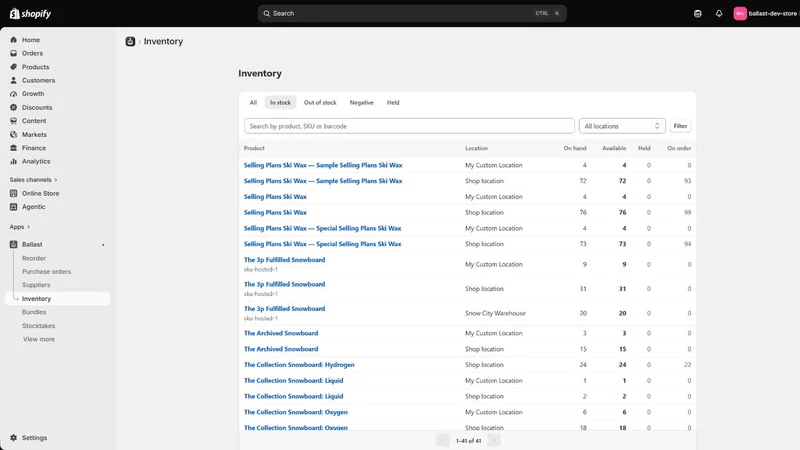Open Purchase orders in Ballast menu
The height and width of the screenshot is (450, 800).
click(x=46, y=271)
